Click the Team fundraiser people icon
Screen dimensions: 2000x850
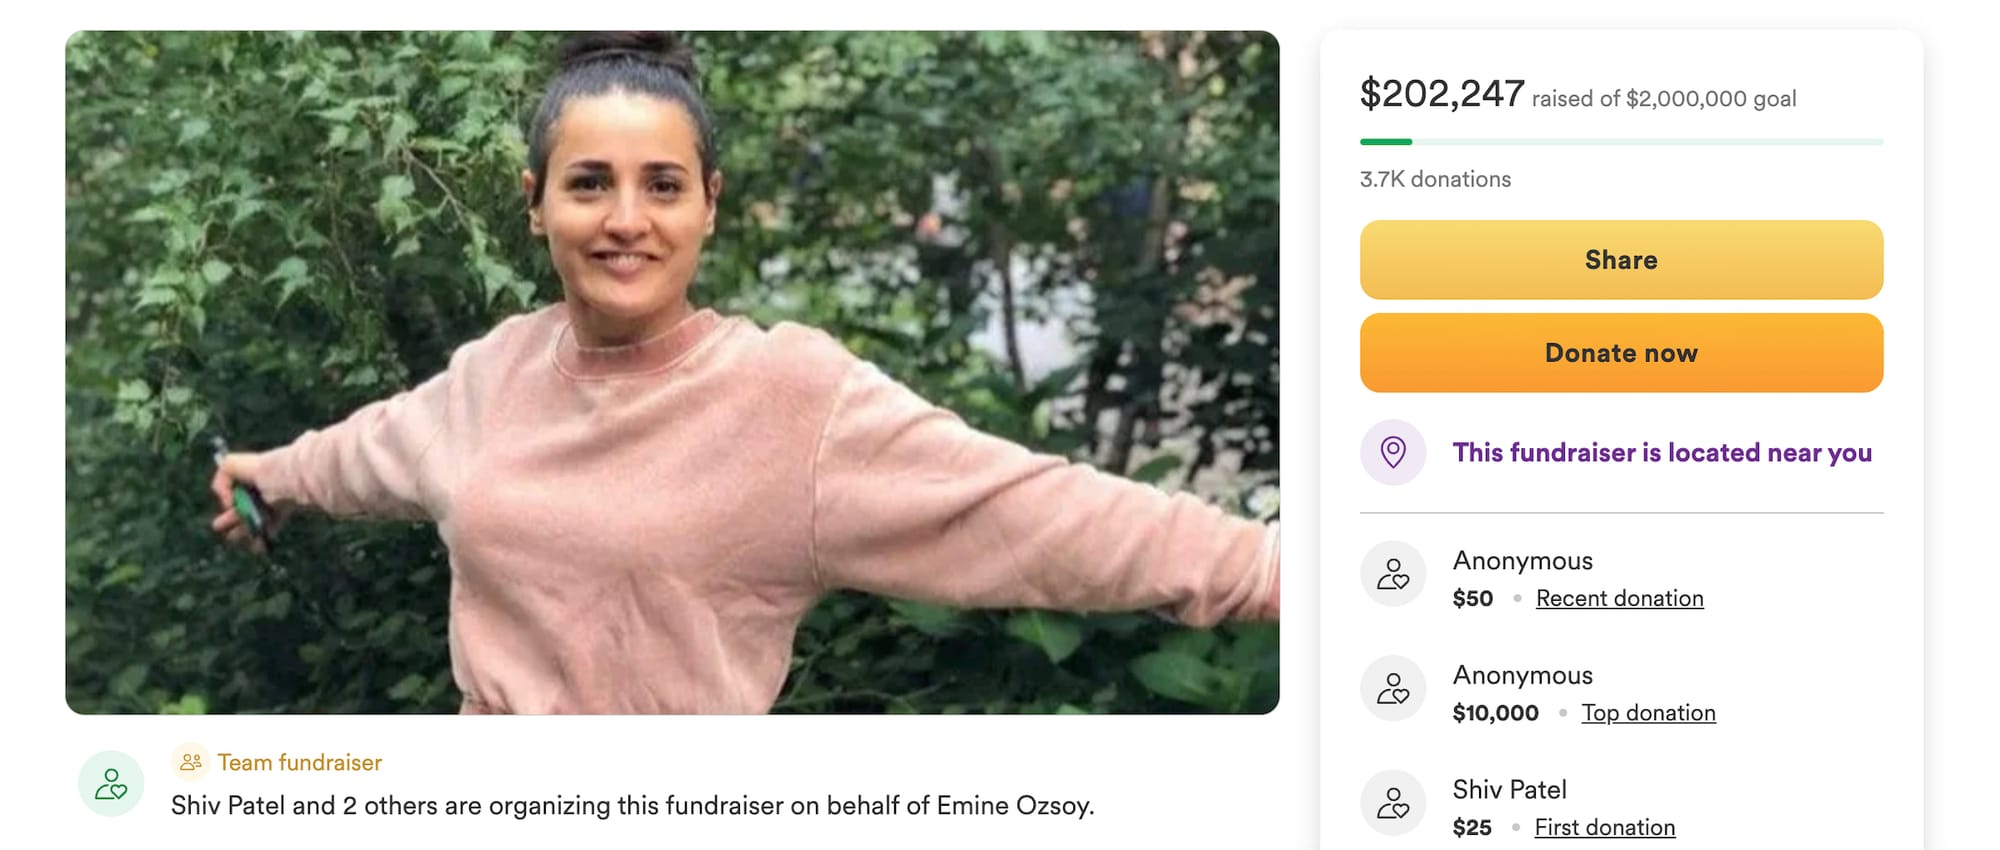[190, 762]
